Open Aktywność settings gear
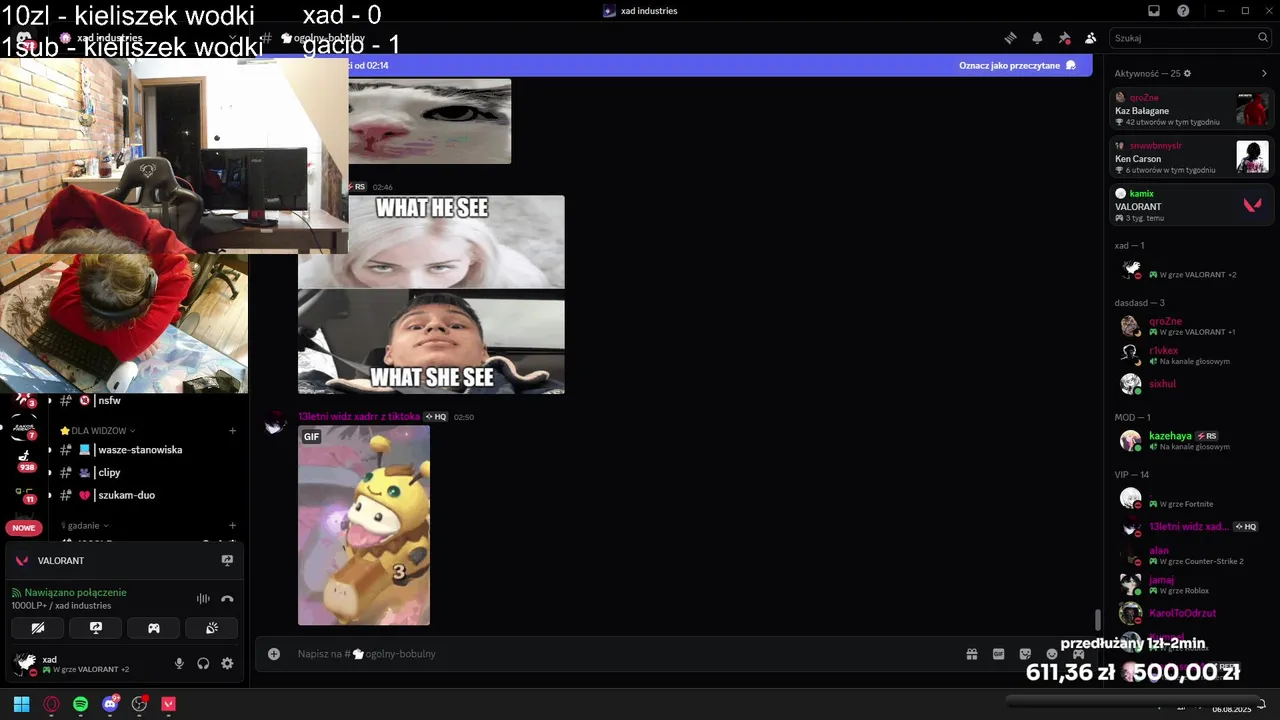The height and width of the screenshot is (720, 1280). click(1187, 73)
